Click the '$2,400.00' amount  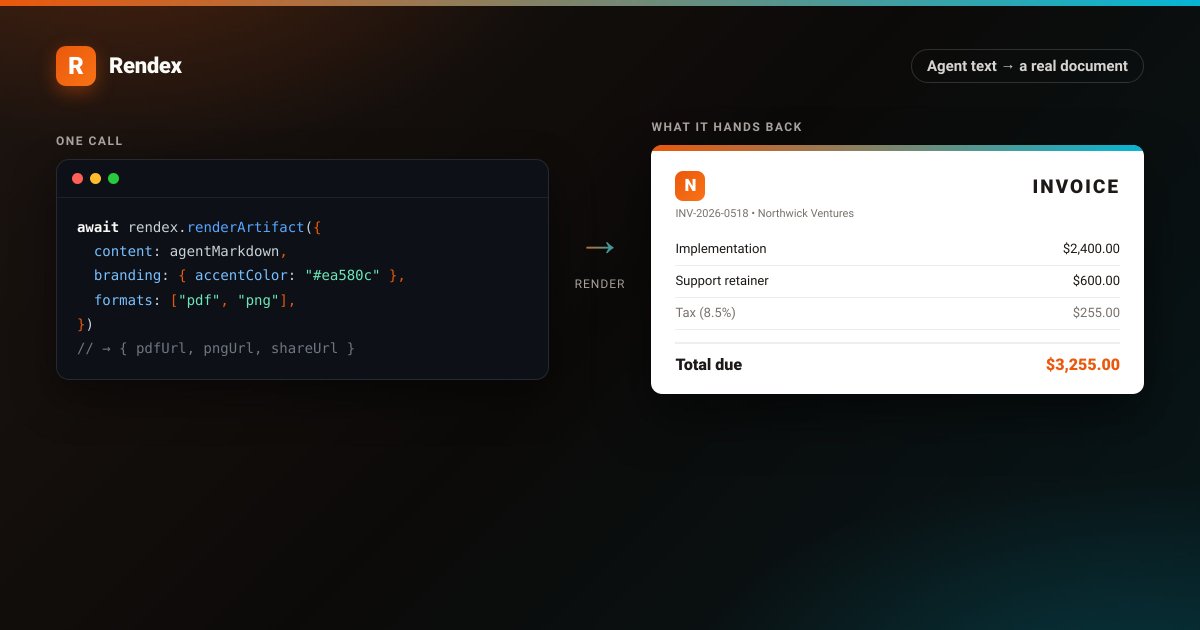coord(1091,249)
